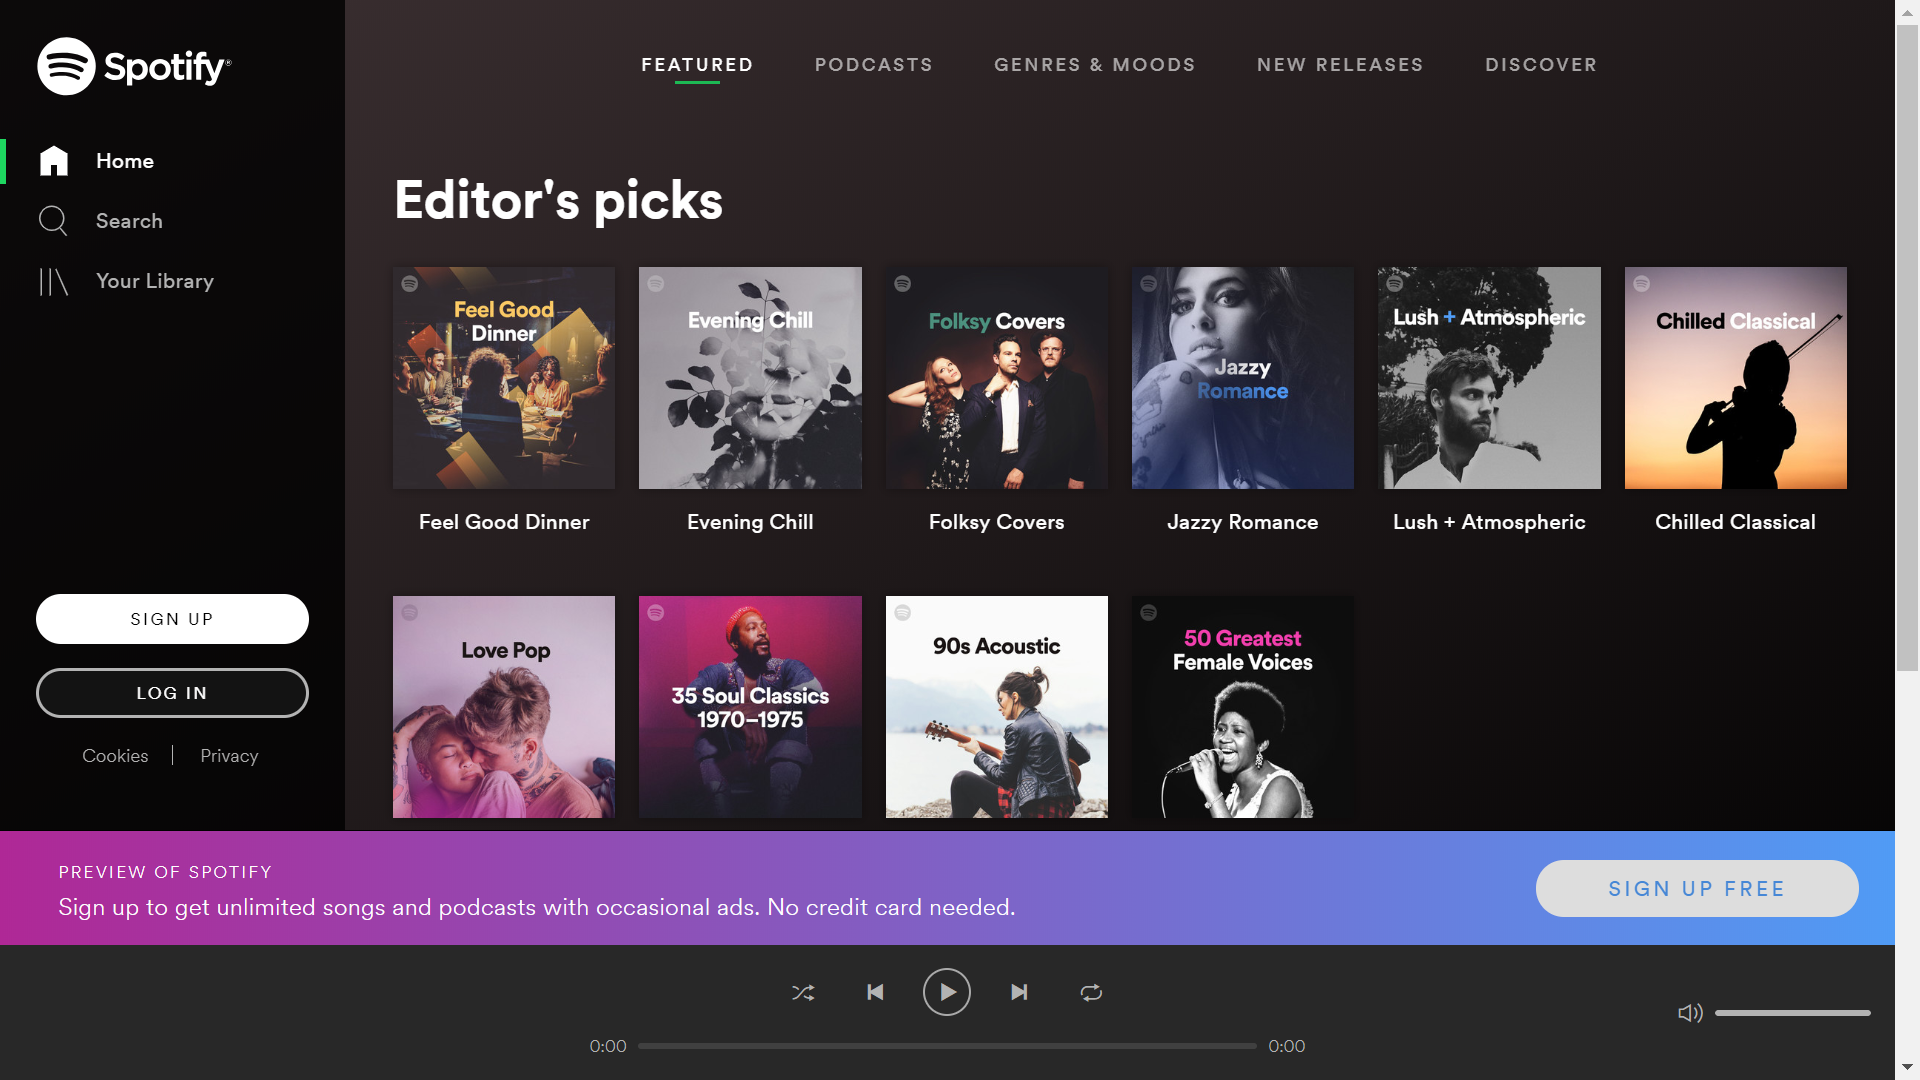Click the SIGN UP FREE button
This screenshot has width=1920, height=1080.
1697,887
